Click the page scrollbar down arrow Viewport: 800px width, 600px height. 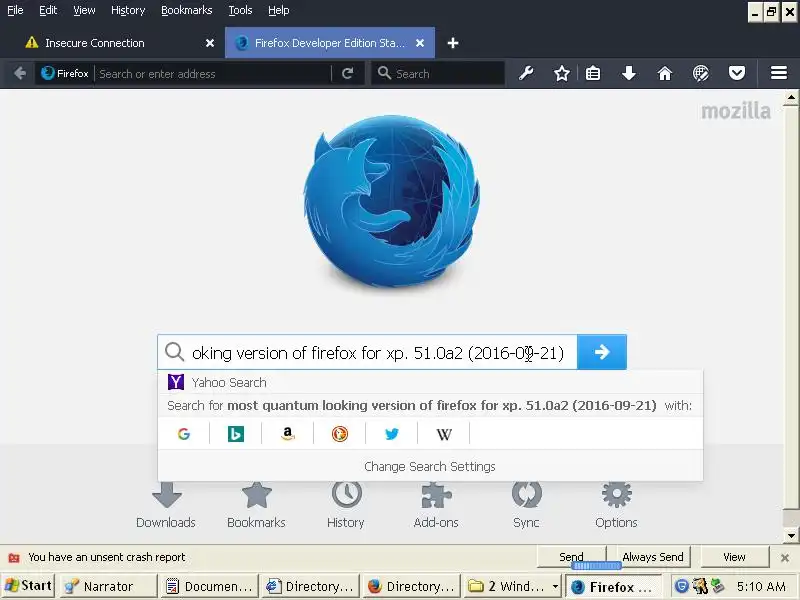click(x=791, y=535)
